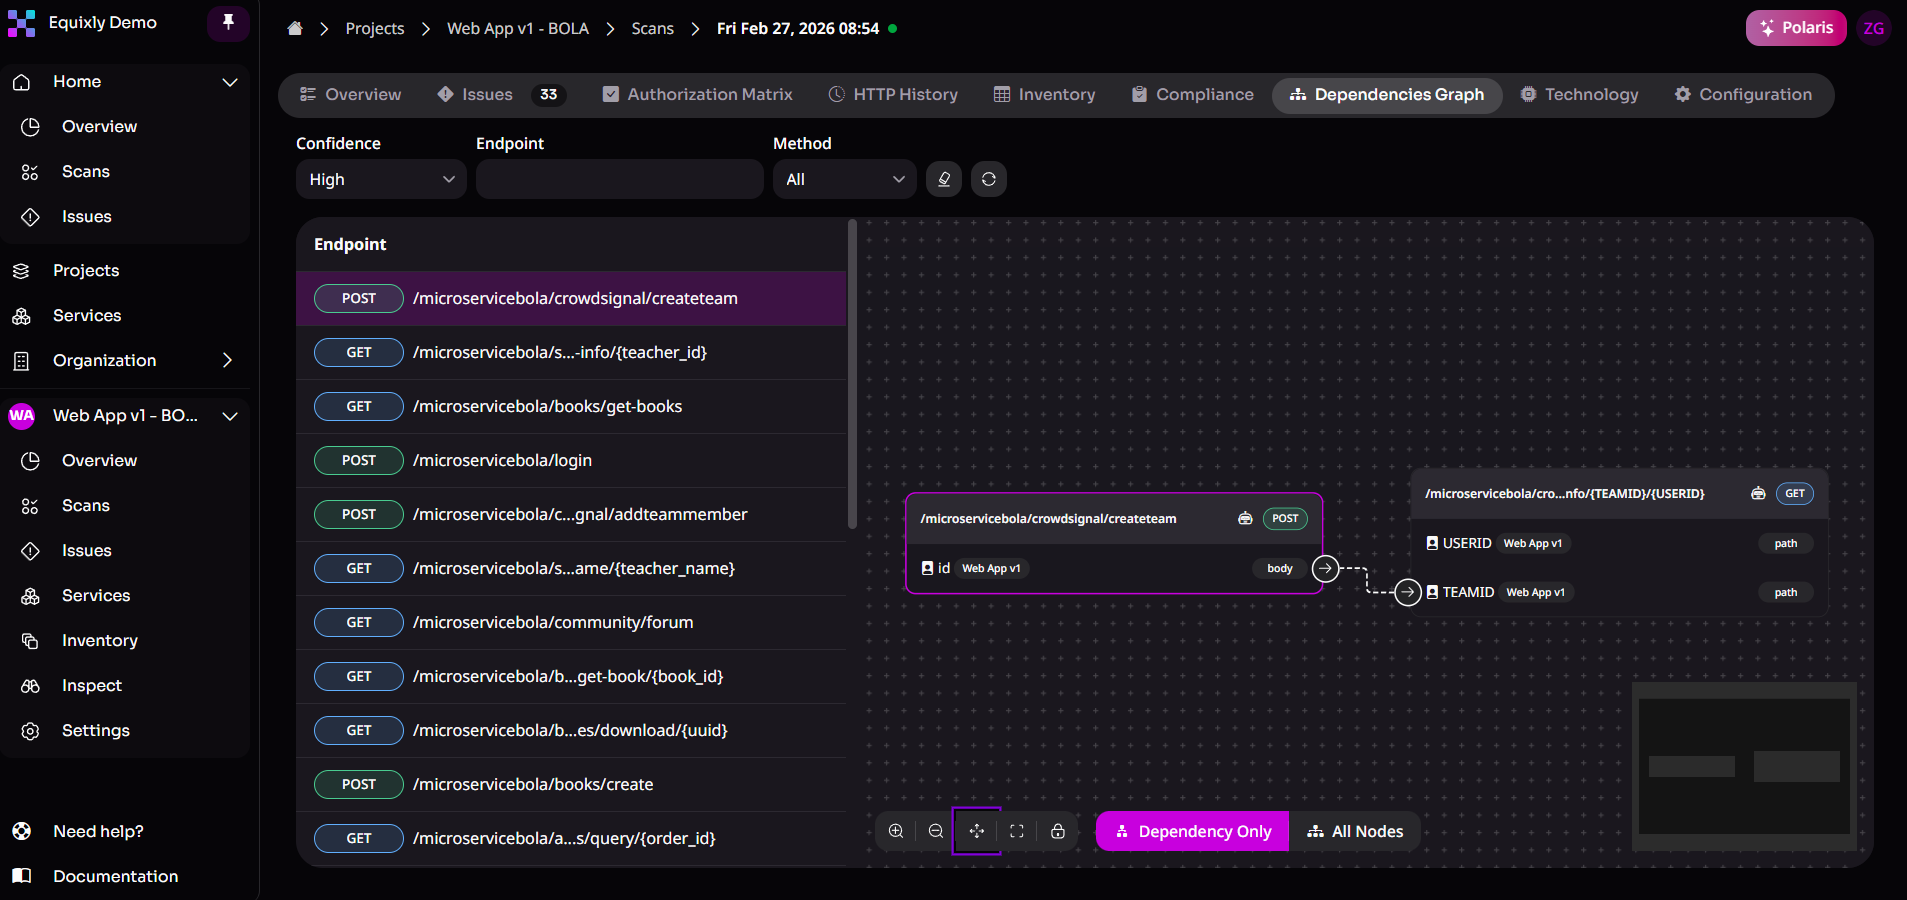Refresh the graph with the reload icon

(x=988, y=179)
